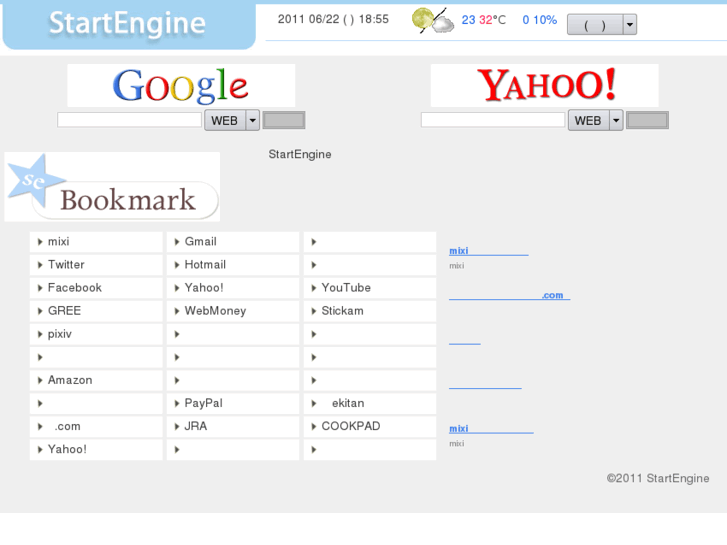This screenshot has width=727, height=545.
Task: Click the 23 32°C temperature reading
Action: tap(484, 20)
